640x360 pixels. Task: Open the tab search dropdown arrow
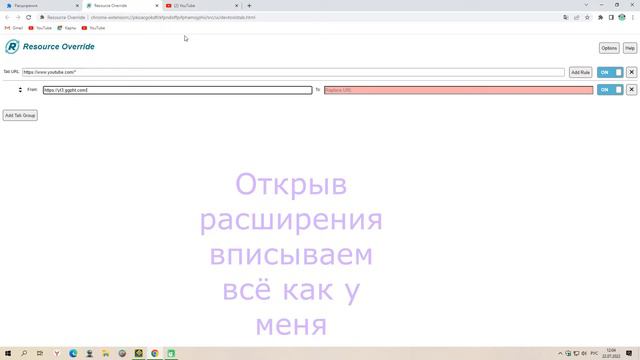pos(586,5)
